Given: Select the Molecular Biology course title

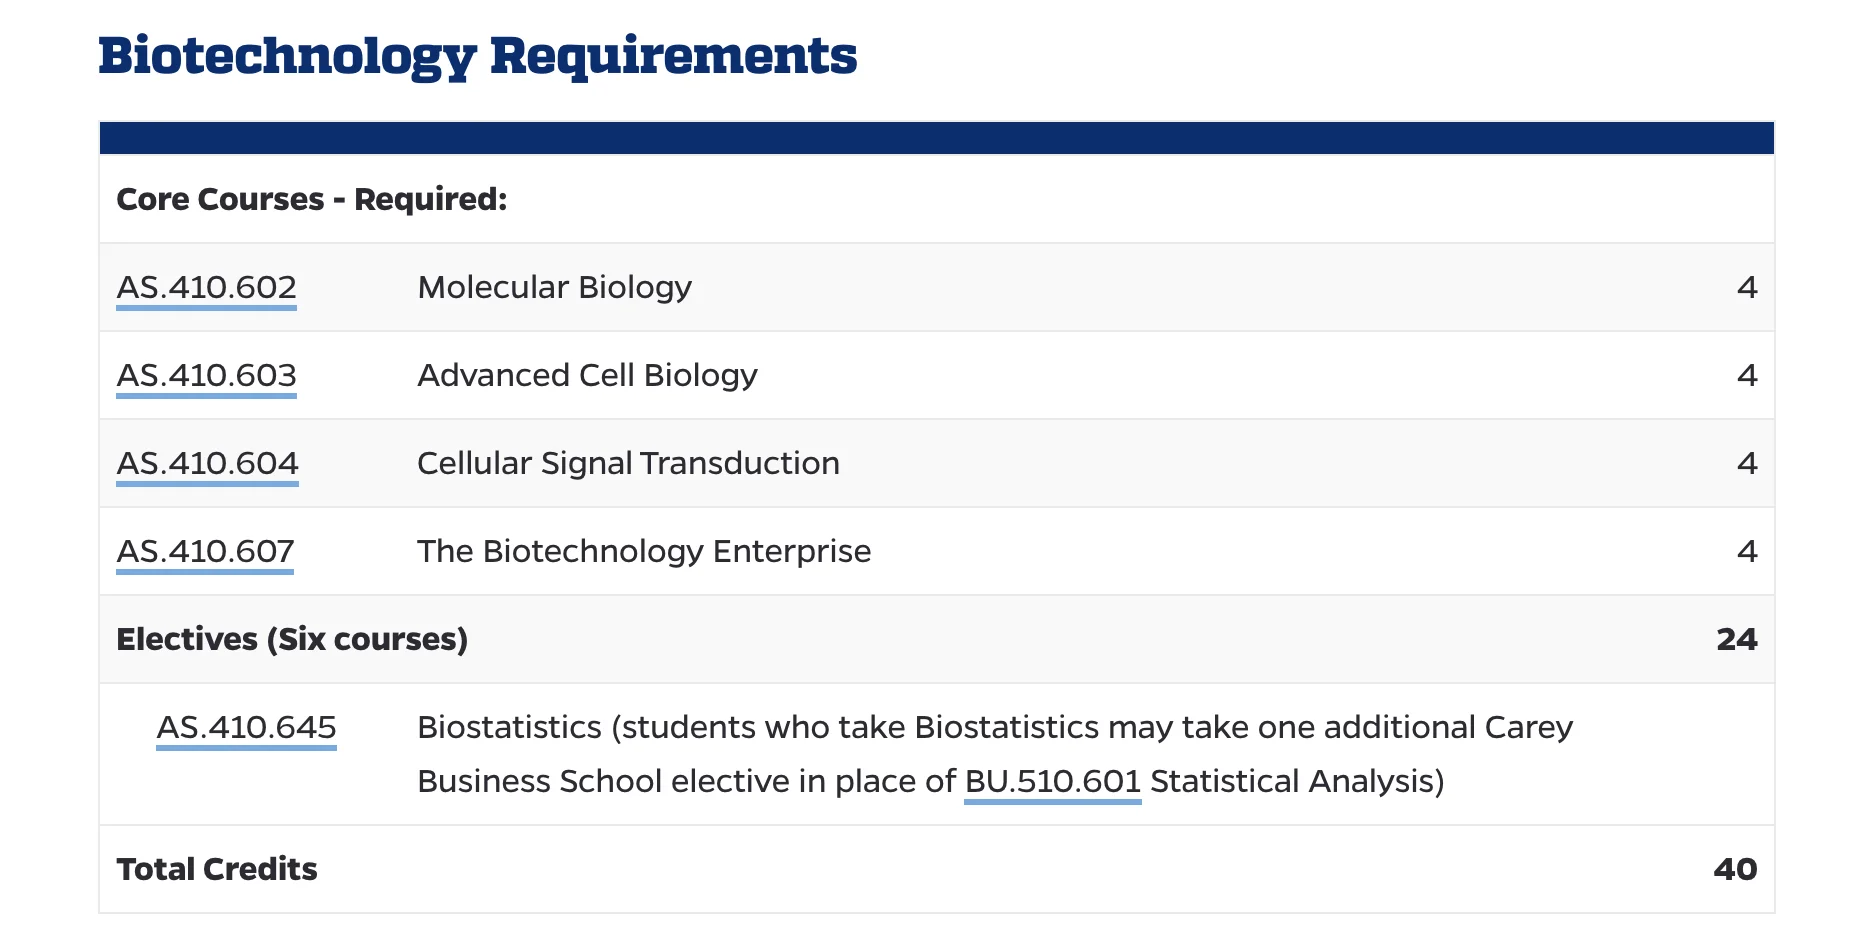Looking at the screenshot, I should [554, 288].
